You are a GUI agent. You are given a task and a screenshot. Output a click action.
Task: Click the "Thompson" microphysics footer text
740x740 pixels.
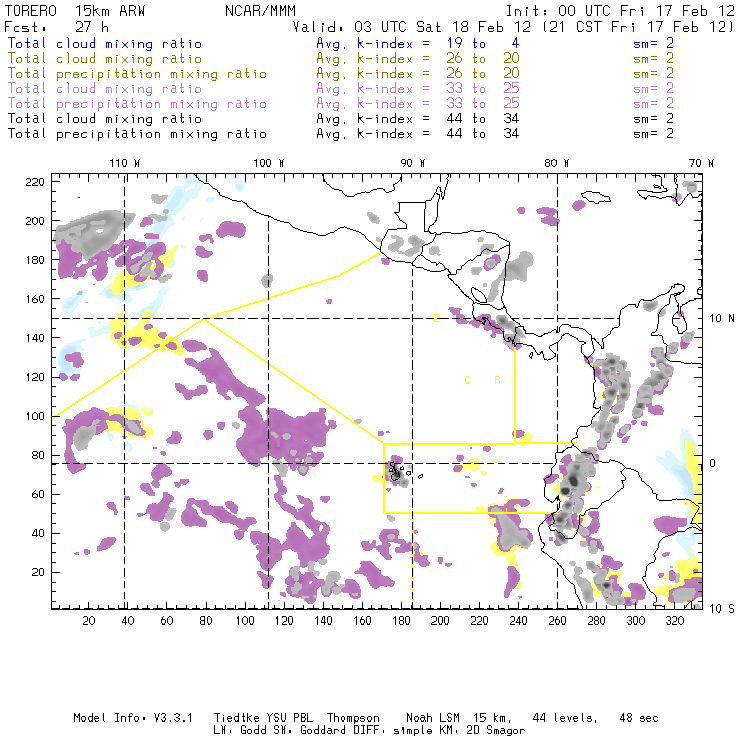(x=353, y=718)
